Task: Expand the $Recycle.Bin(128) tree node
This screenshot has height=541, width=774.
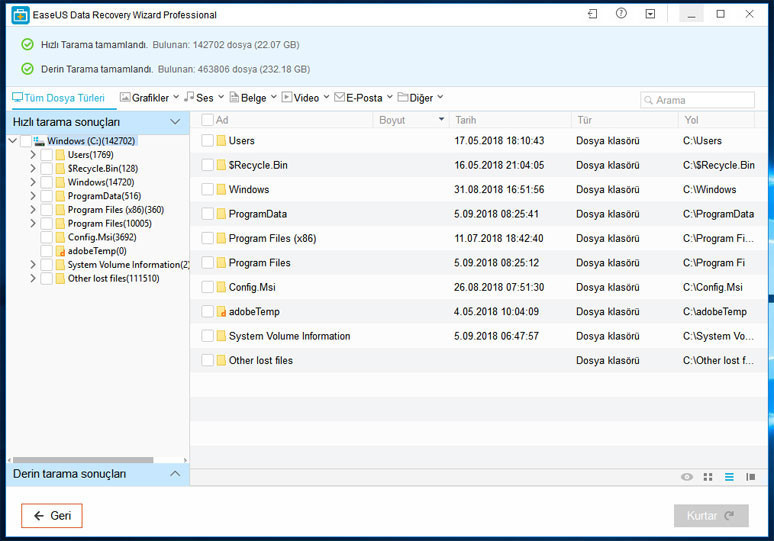Action: (33, 169)
